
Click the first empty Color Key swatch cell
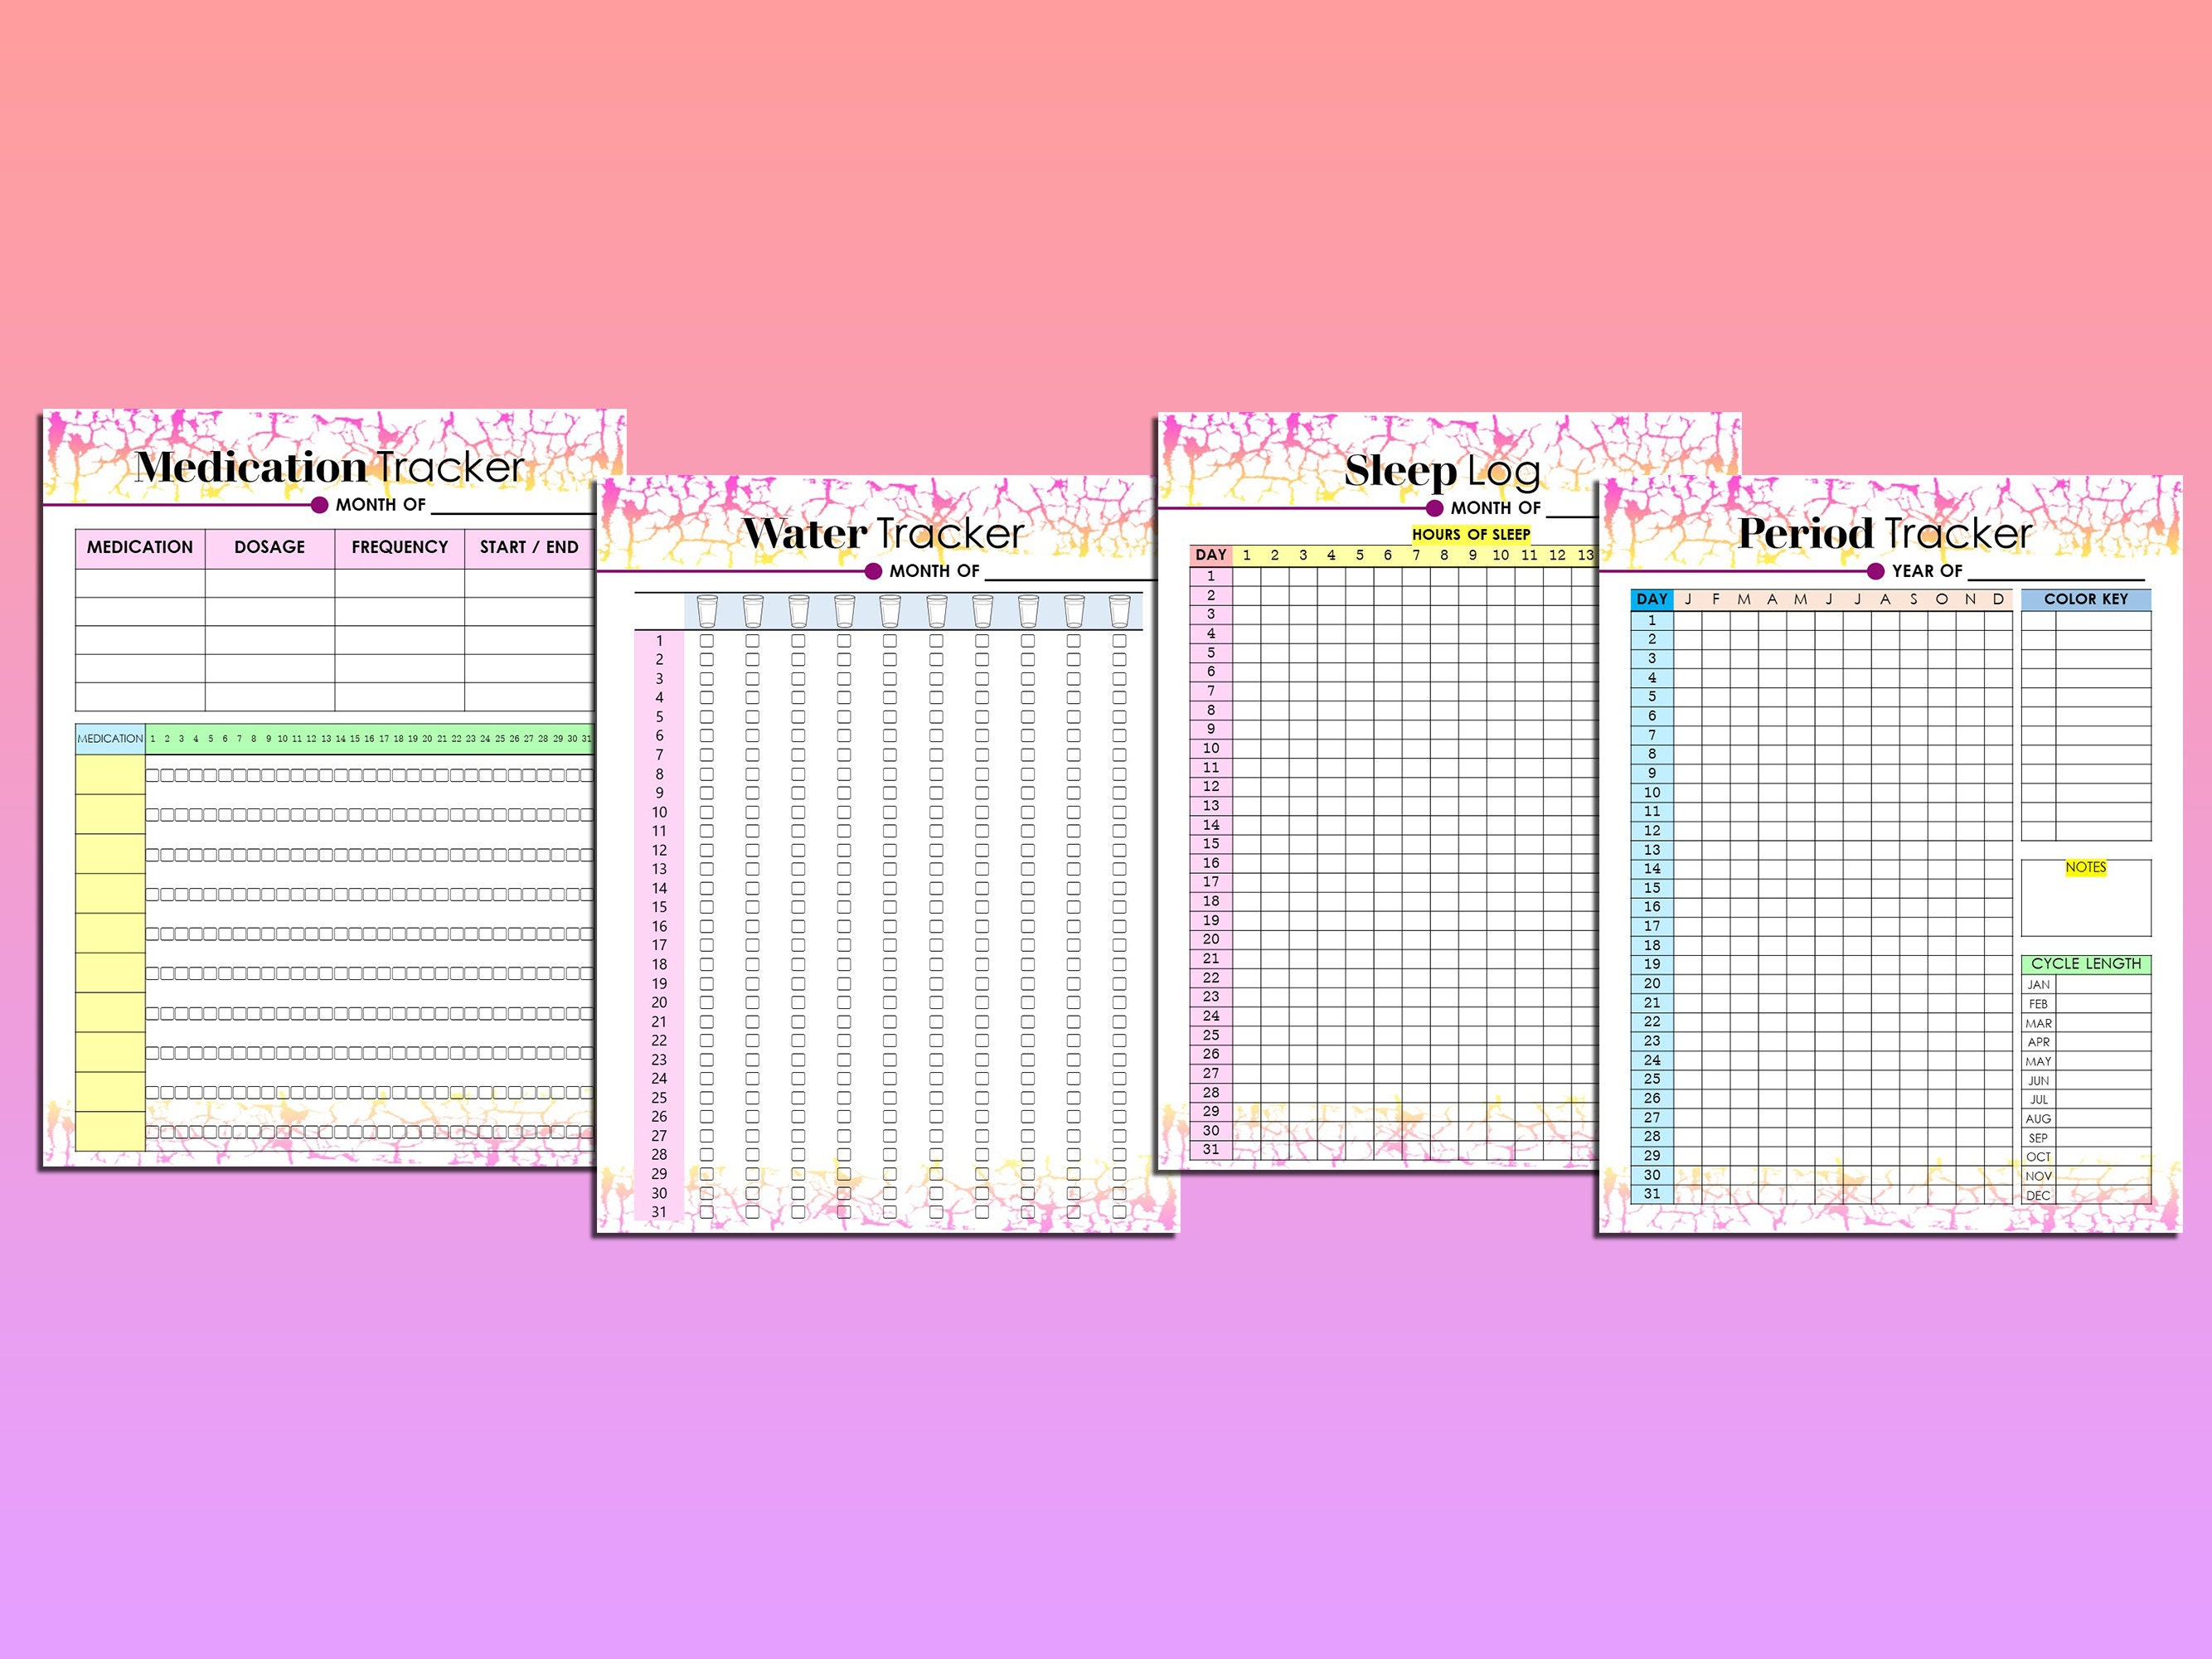click(x=2038, y=621)
